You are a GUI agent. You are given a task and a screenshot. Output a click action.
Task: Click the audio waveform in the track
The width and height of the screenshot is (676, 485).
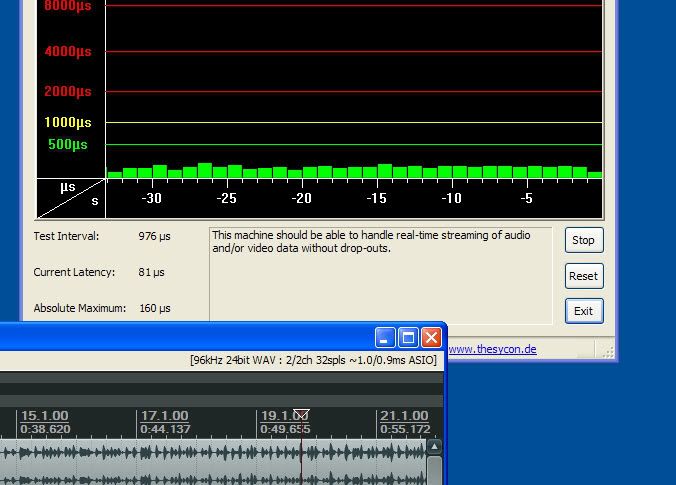(x=213, y=462)
